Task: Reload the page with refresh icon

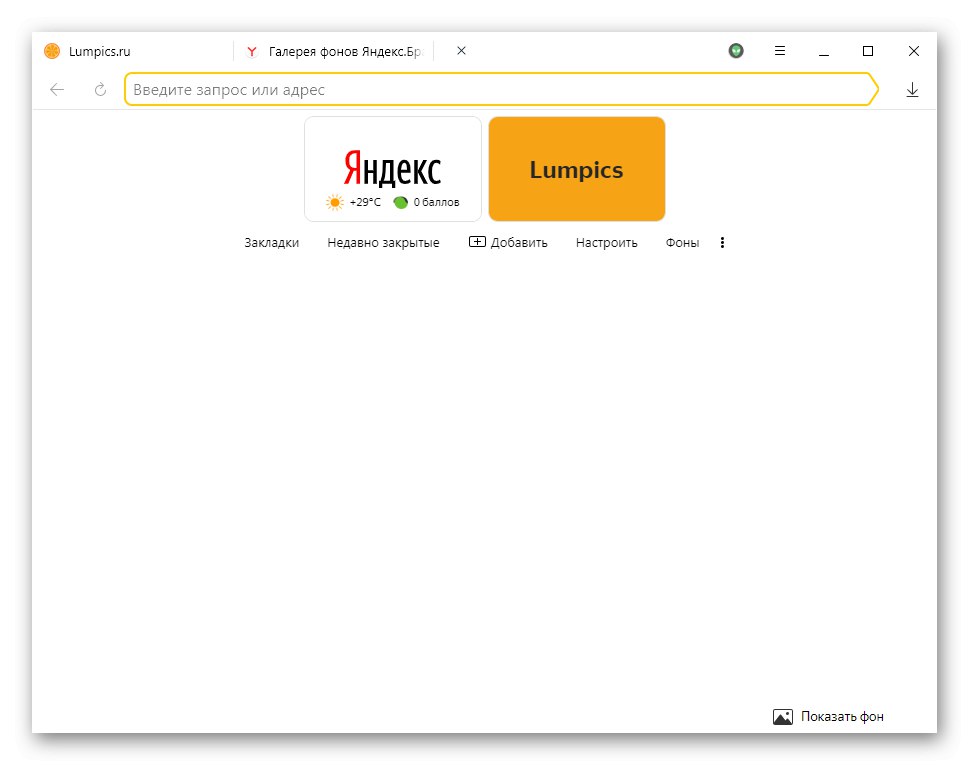Action: click(100, 90)
